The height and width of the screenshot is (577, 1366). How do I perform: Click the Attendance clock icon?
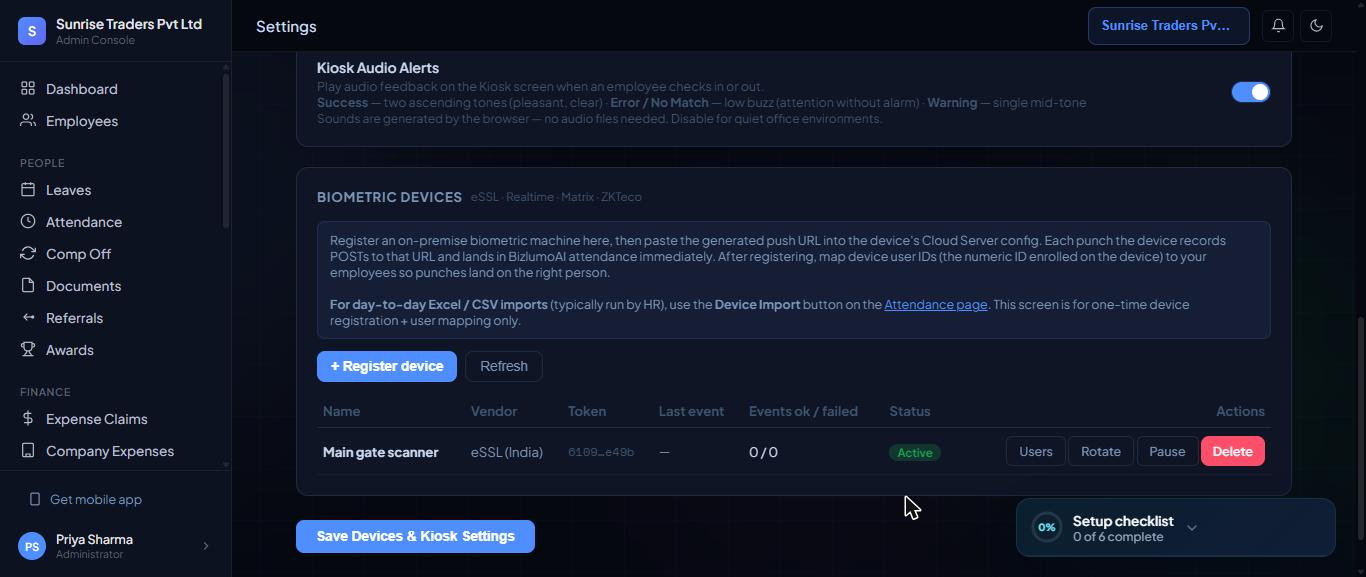tap(28, 222)
